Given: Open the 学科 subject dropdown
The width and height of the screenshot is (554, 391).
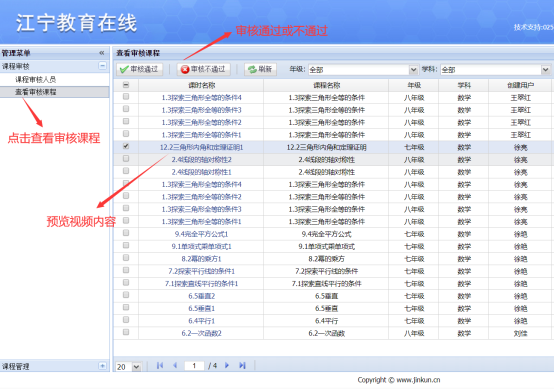Looking at the screenshot, I should coord(546,70).
